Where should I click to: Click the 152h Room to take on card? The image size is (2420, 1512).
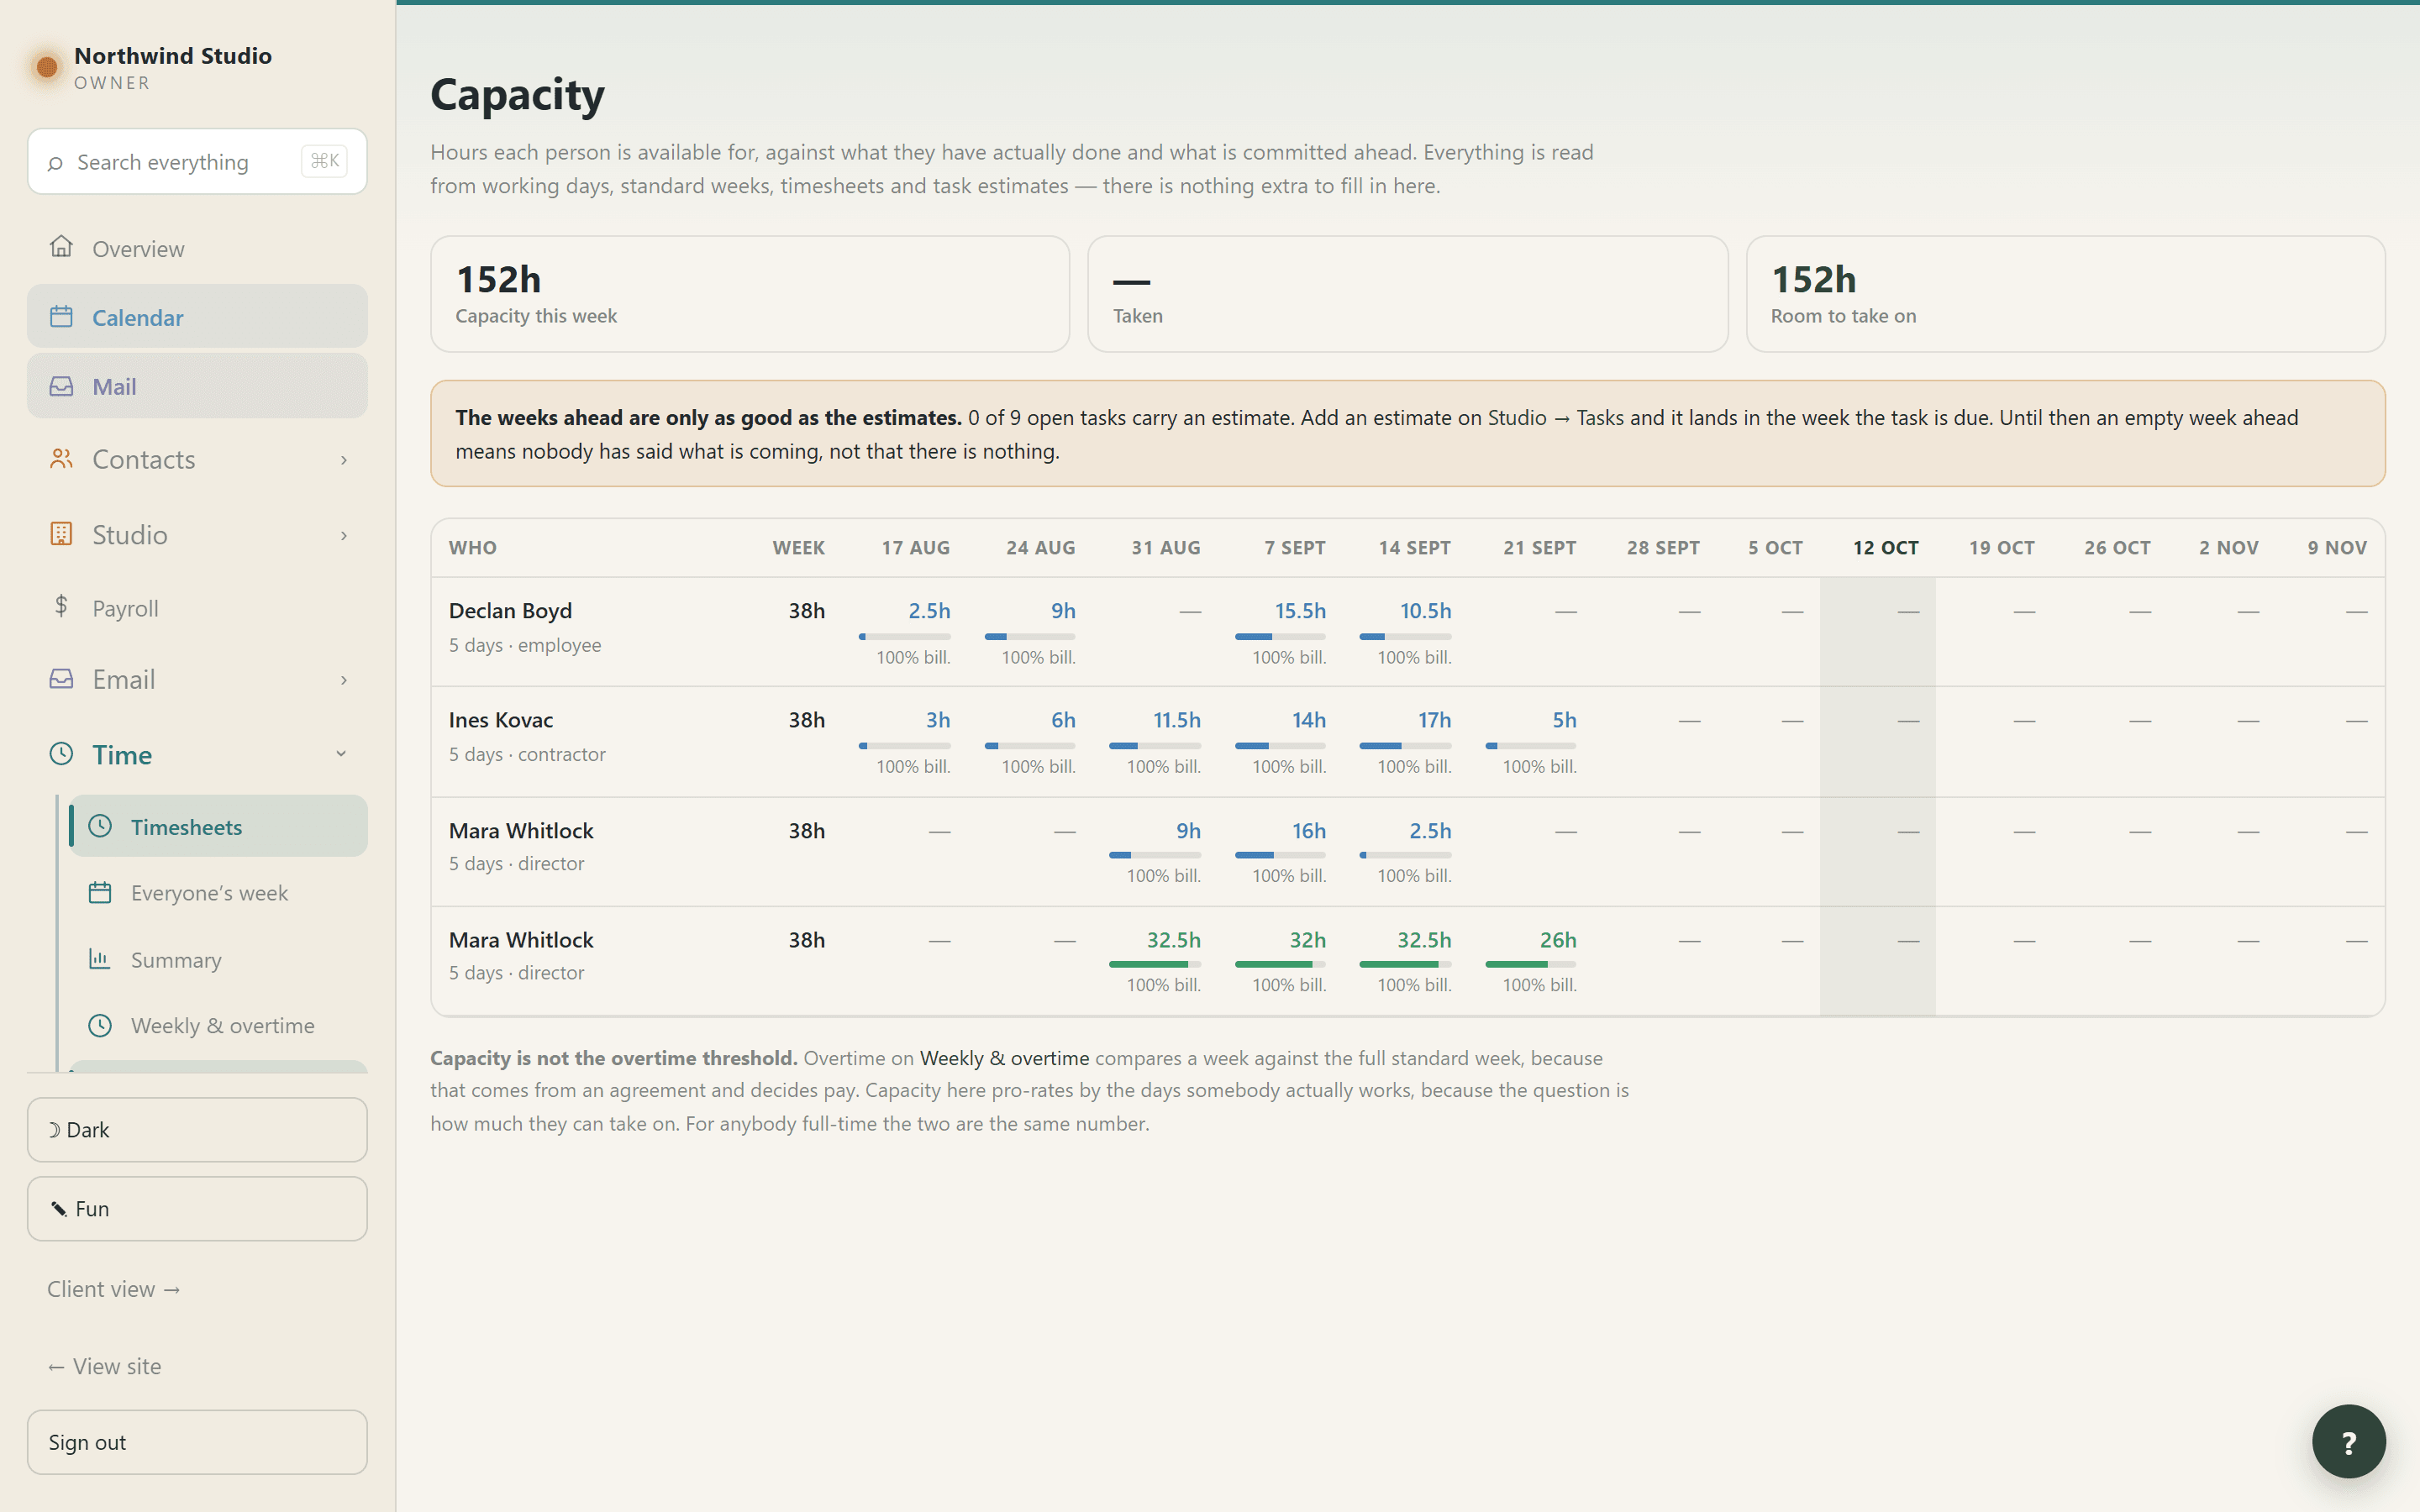click(x=2065, y=294)
